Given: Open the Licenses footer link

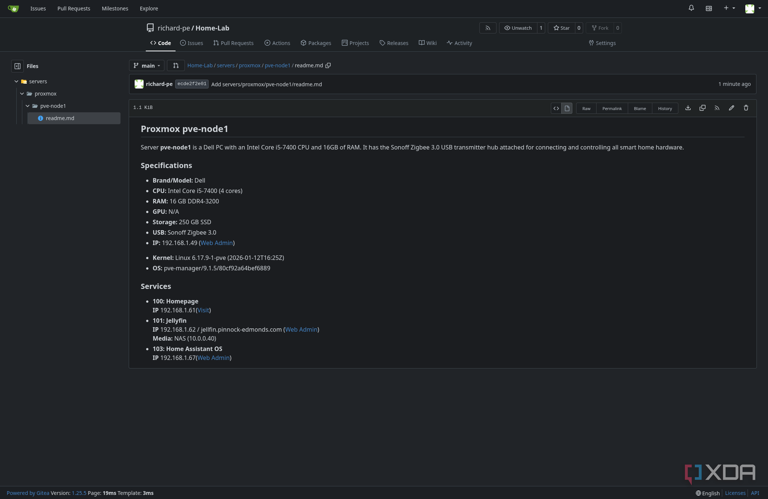Looking at the screenshot, I should click(735, 493).
